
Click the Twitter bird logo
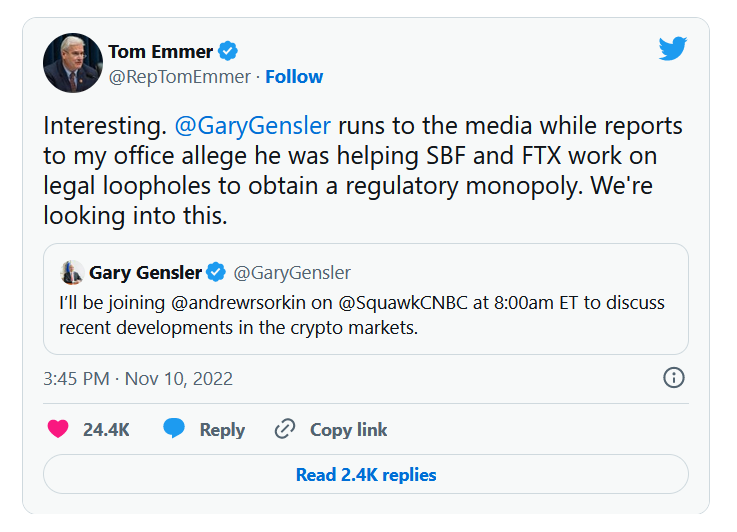tap(672, 48)
